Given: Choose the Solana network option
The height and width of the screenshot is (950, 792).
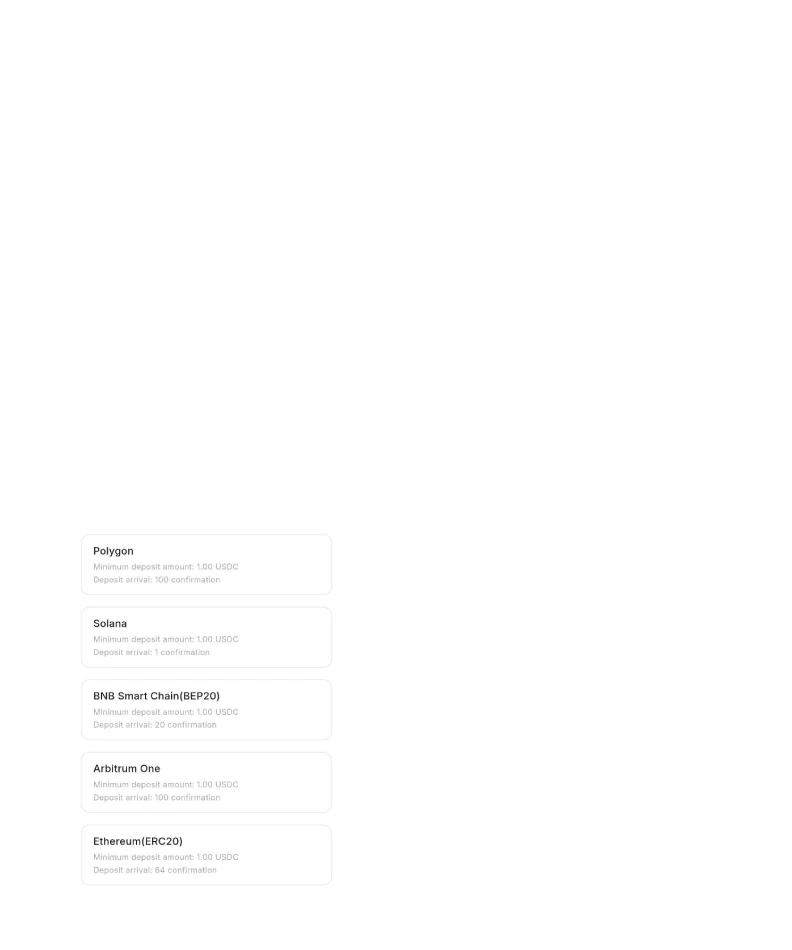Looking at the screenshot, I should tap(206, 637).
